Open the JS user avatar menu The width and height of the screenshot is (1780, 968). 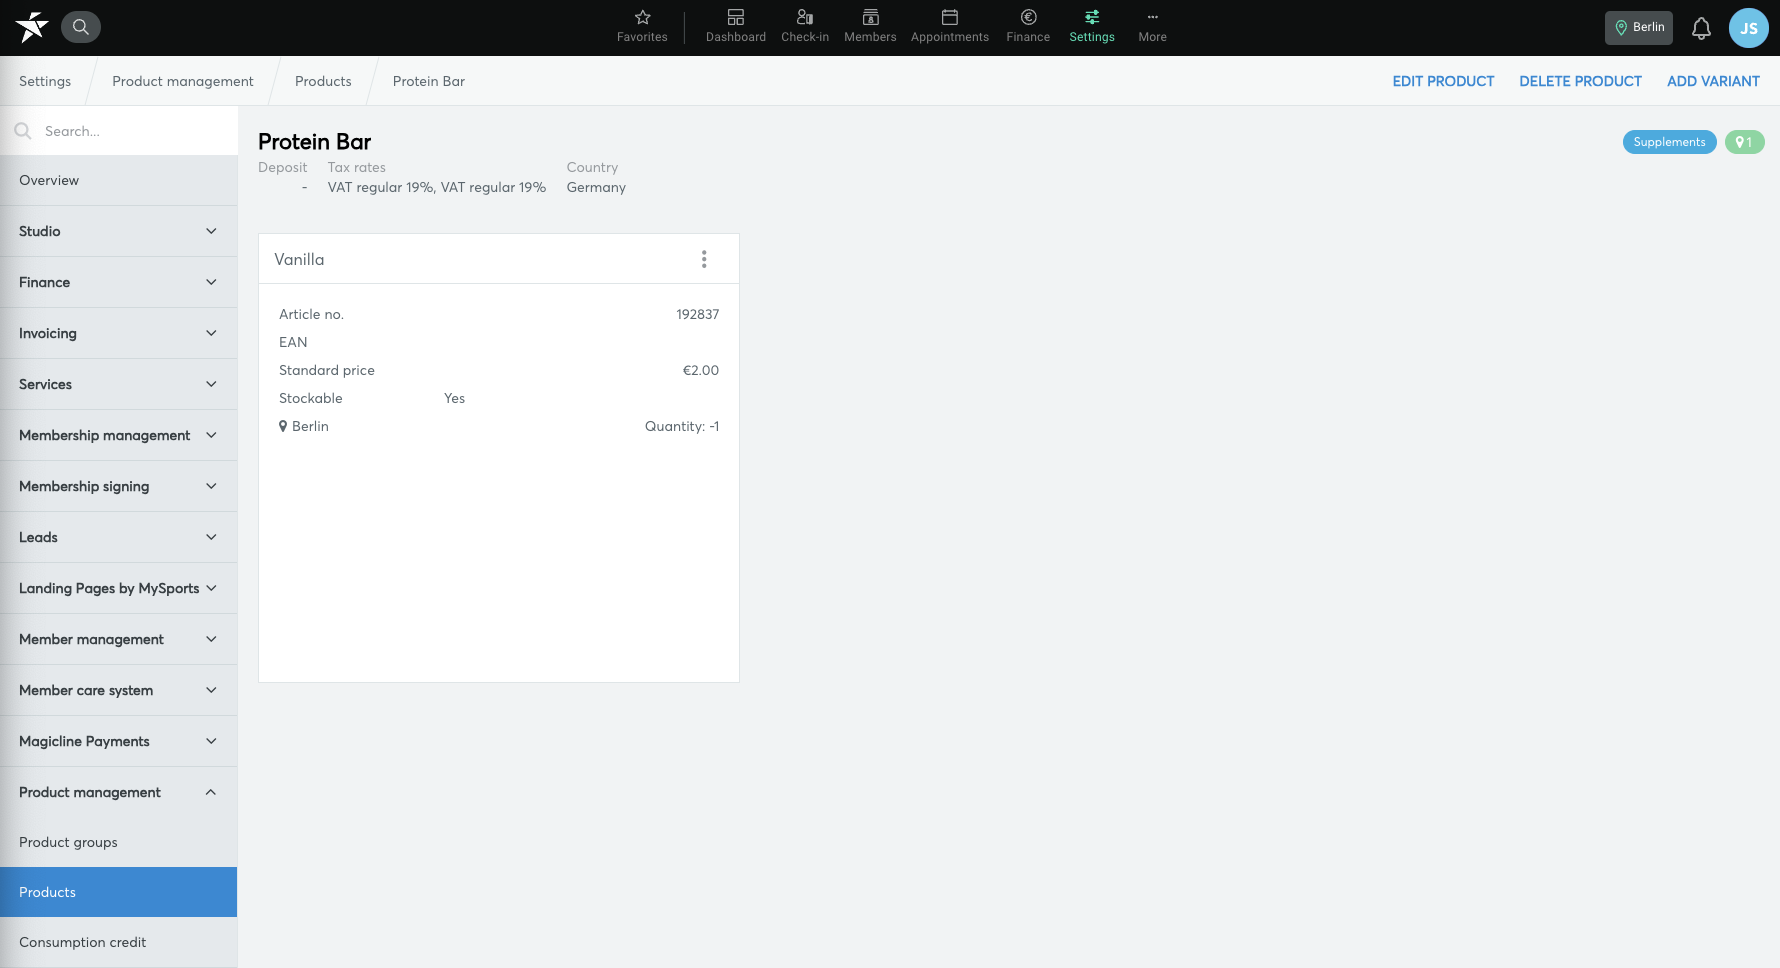point(1748,28)
